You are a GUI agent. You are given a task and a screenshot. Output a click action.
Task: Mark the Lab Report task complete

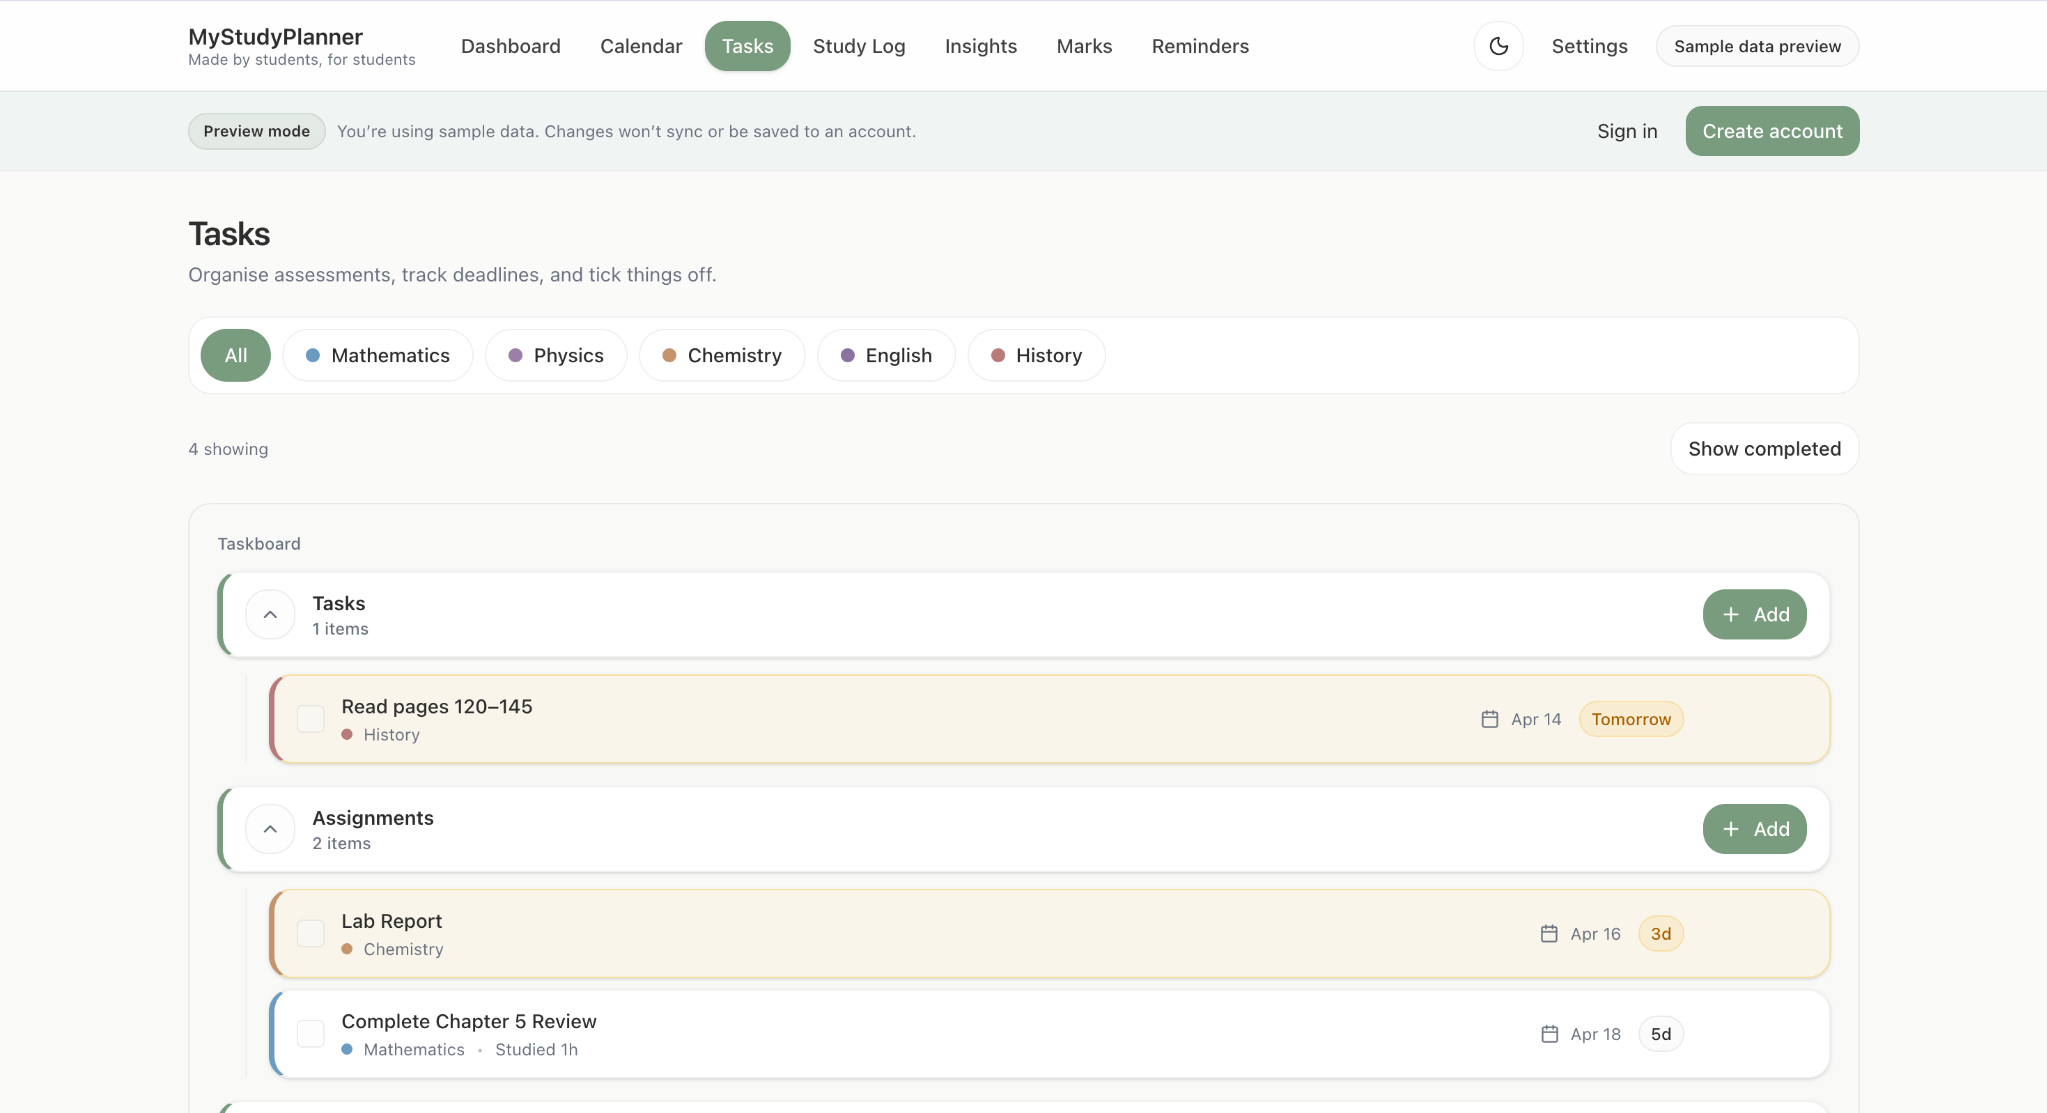[x=310, y=933]
